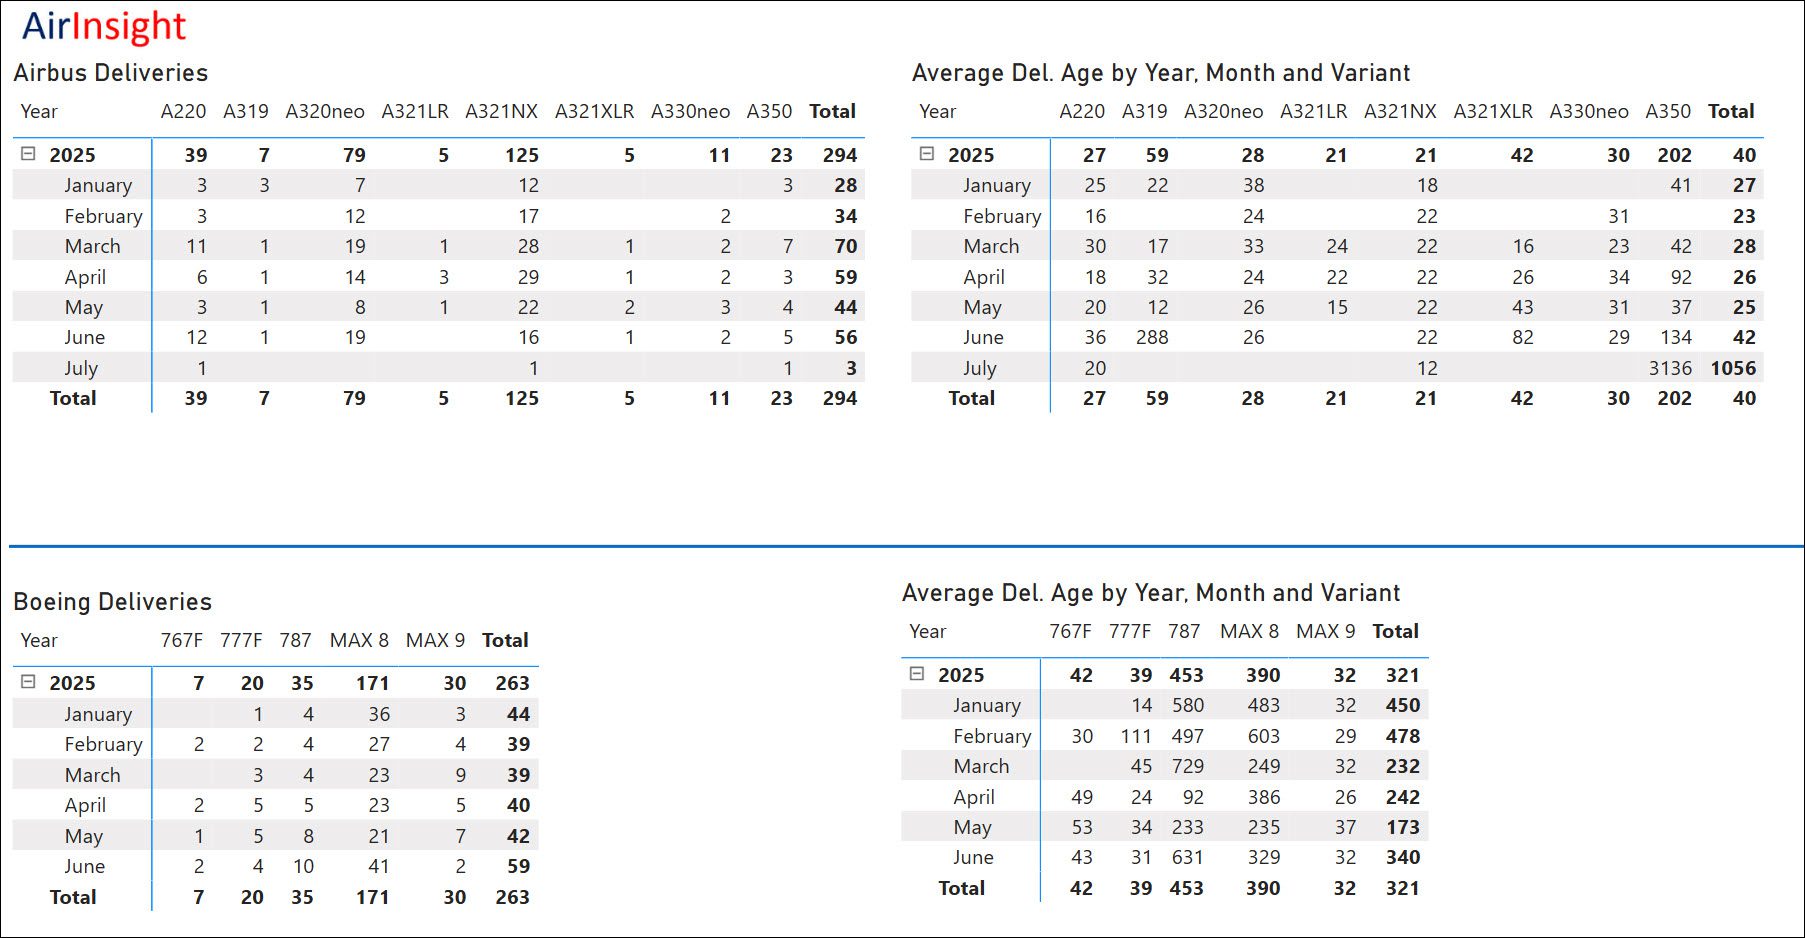The height and width of the screenshot is (938, 1805).
Task: Select the Total column header in Boeing Deliveries
Action: 505,640
